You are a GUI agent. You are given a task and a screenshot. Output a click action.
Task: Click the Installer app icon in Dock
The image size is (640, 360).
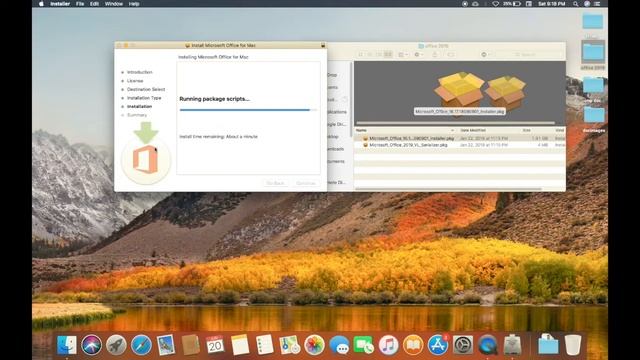513,345
